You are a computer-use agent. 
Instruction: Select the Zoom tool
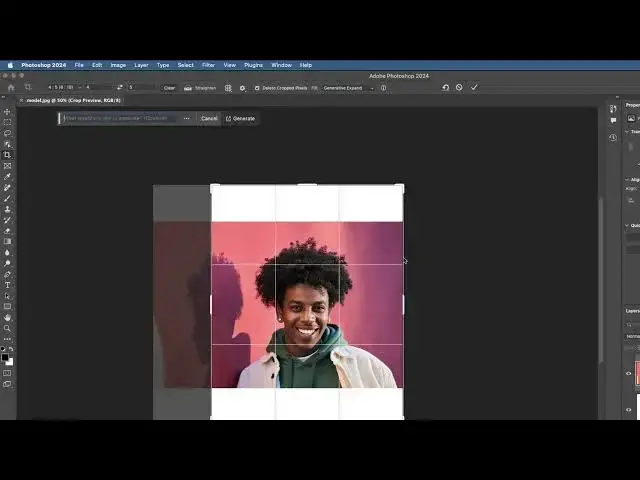tap(7, 328)
